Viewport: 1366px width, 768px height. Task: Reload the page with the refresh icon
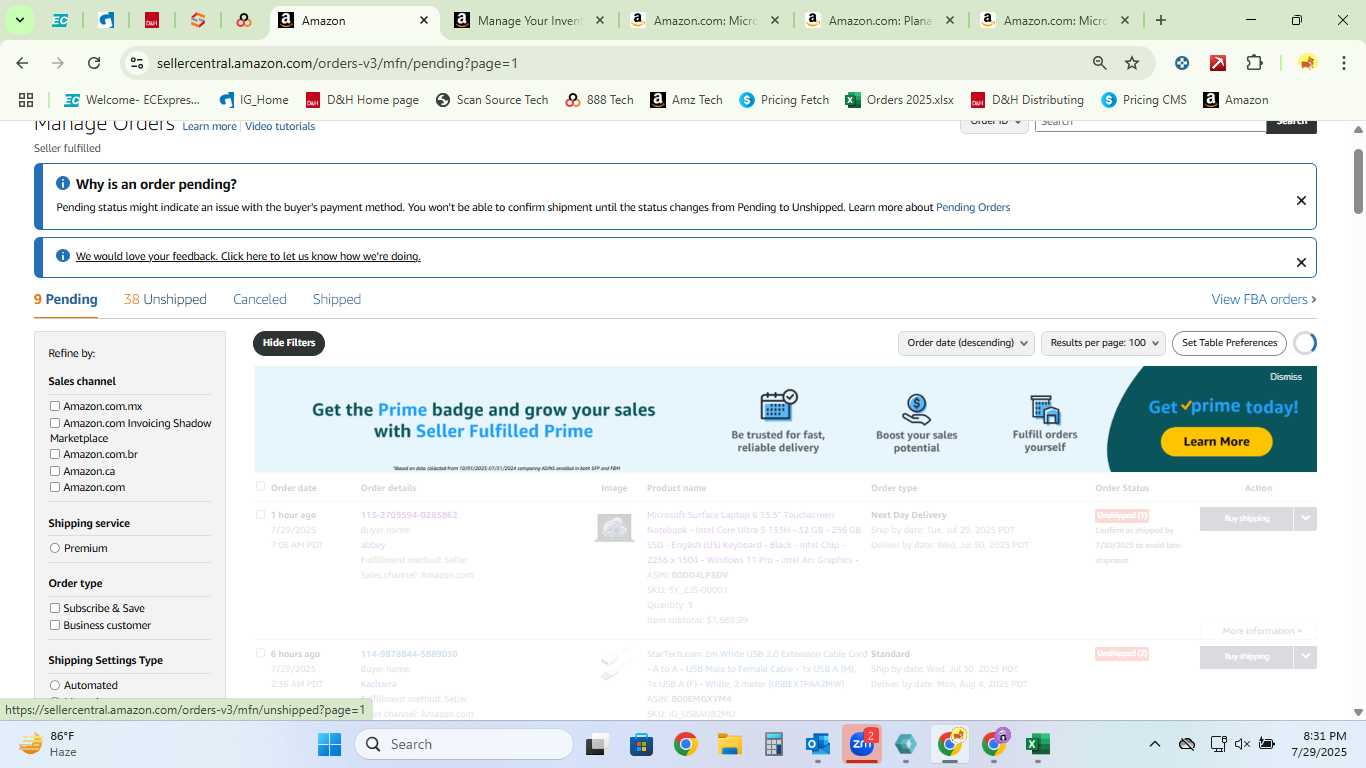click(94, 63)
